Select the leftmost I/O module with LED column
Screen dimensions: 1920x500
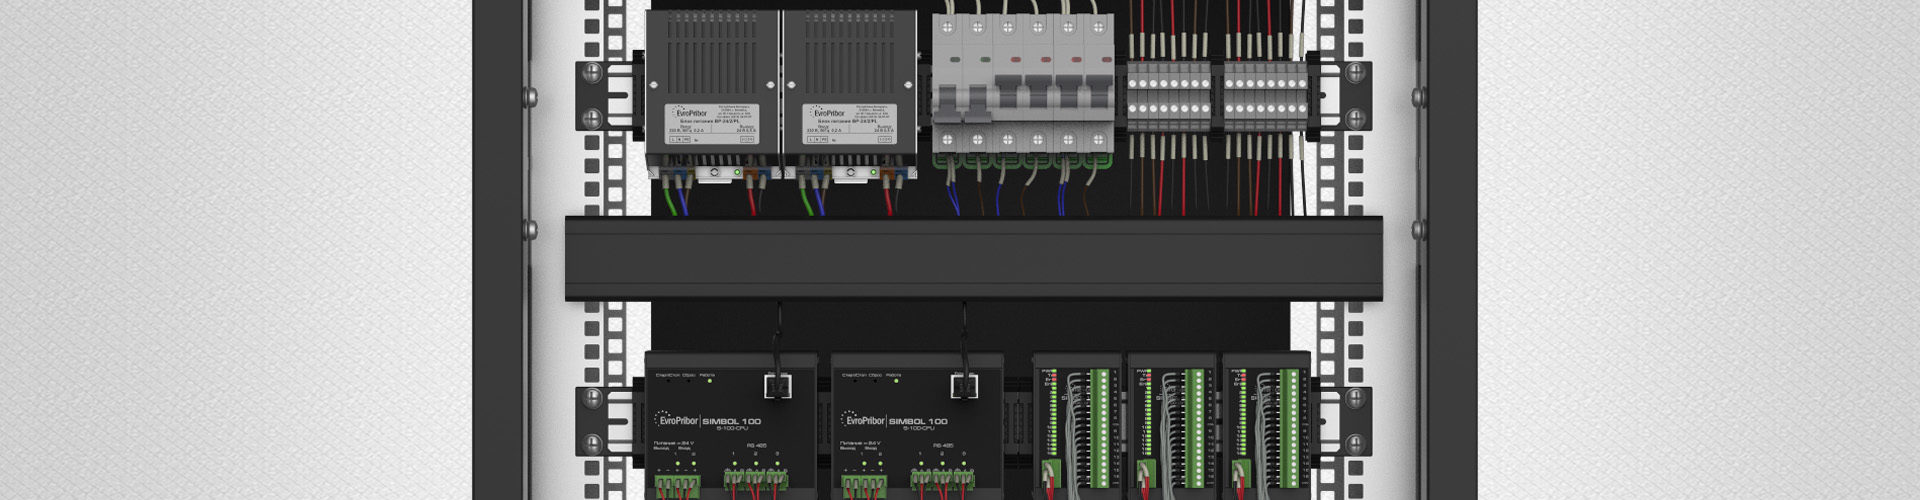tap(1077, 425)
